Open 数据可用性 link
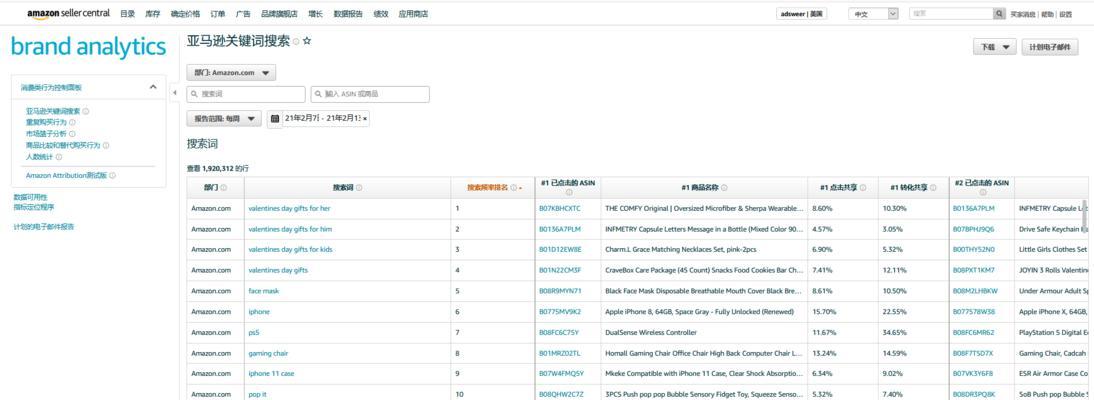The image size is (1094, 400). [31, 198]
